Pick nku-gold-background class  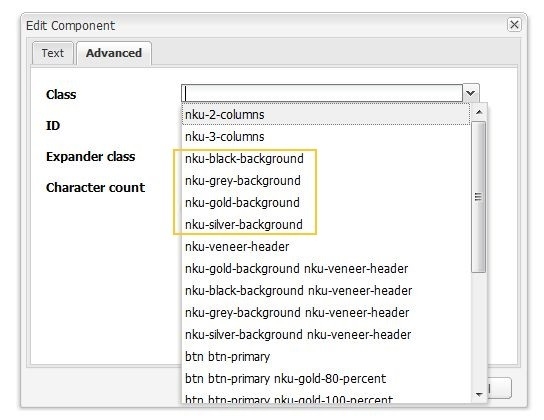click(326, 203)
